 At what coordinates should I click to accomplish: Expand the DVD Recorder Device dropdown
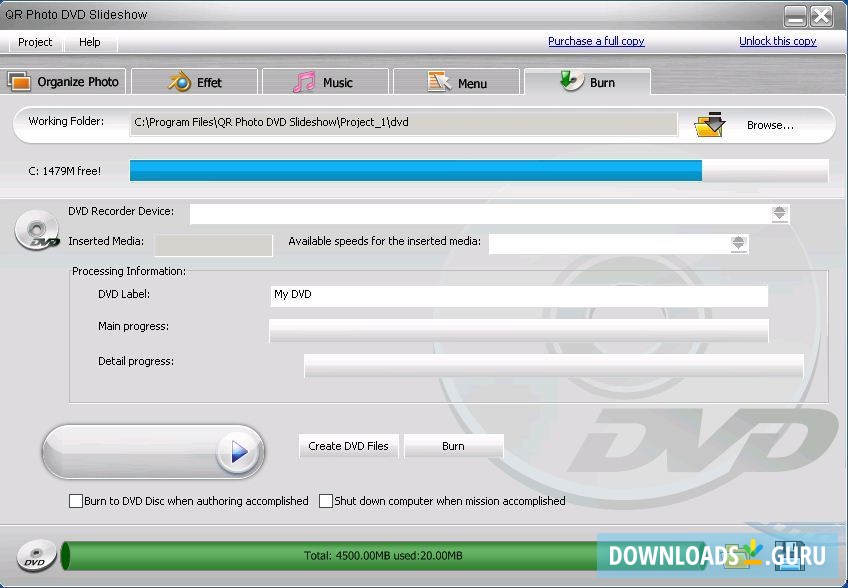pos(779,214)
